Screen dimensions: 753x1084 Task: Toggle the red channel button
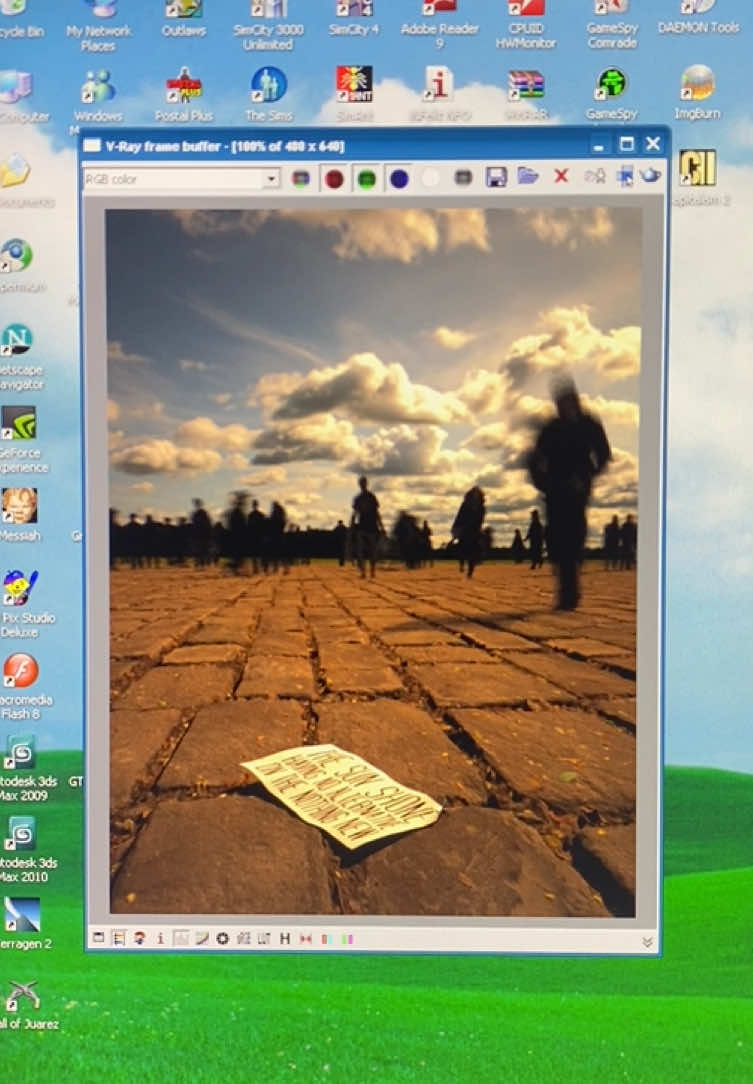tap(335, 179)
